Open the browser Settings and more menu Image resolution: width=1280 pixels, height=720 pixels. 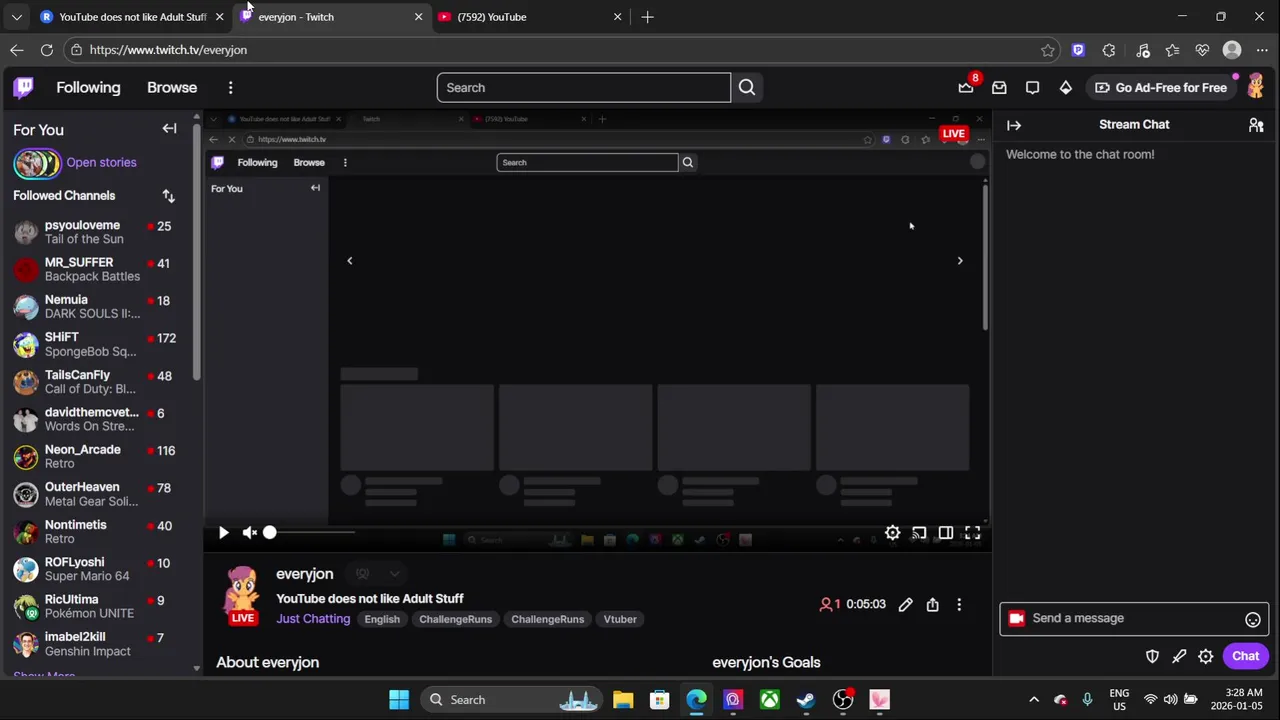[1262, 50]
